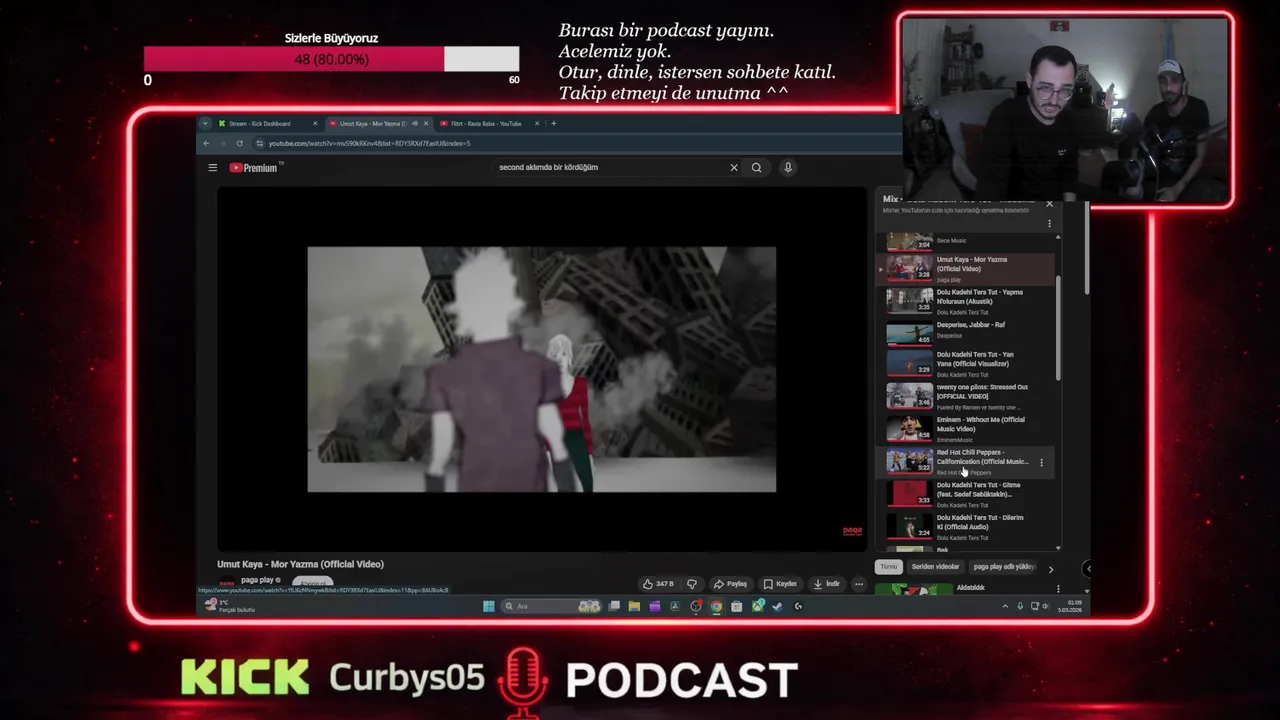
Task: Expand the system tray hidden icons chevron
Action: point(1005,606)
